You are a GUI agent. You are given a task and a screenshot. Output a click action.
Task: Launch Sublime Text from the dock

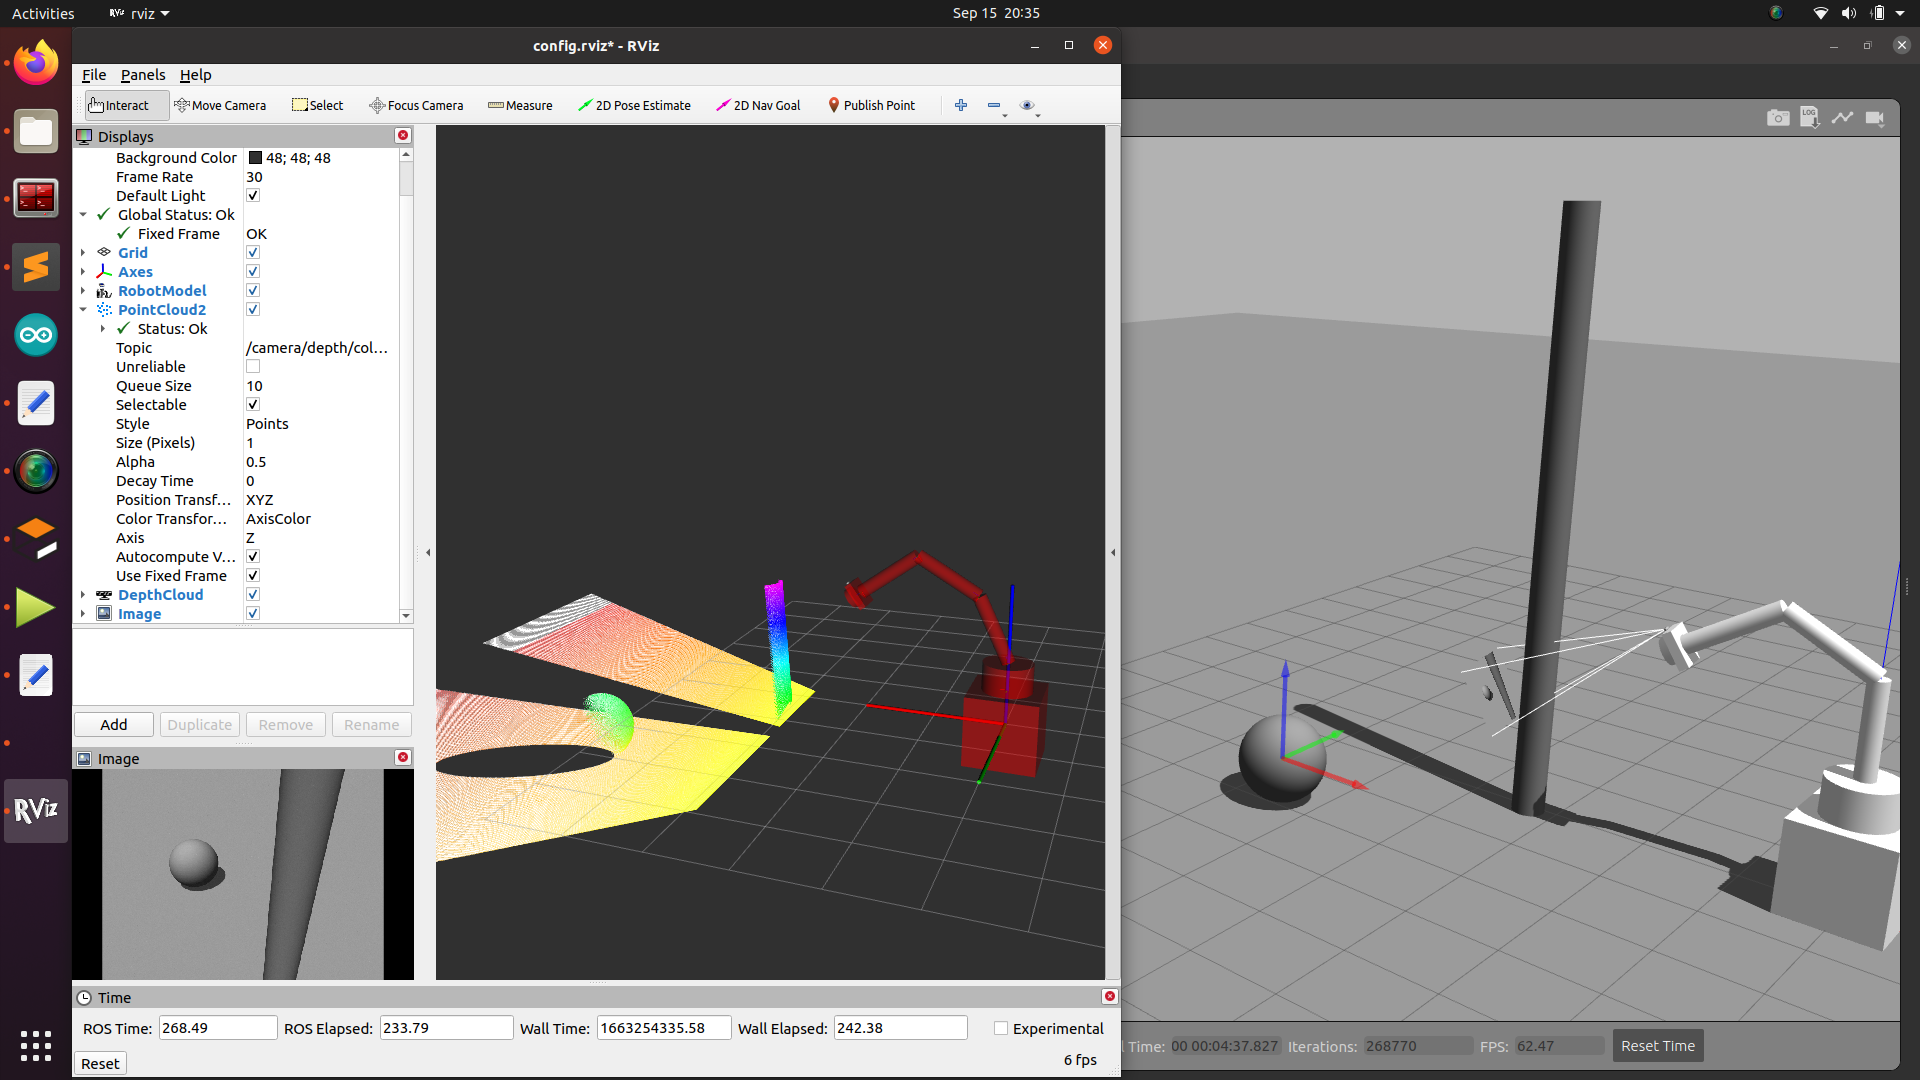click(x=36, y=267)
